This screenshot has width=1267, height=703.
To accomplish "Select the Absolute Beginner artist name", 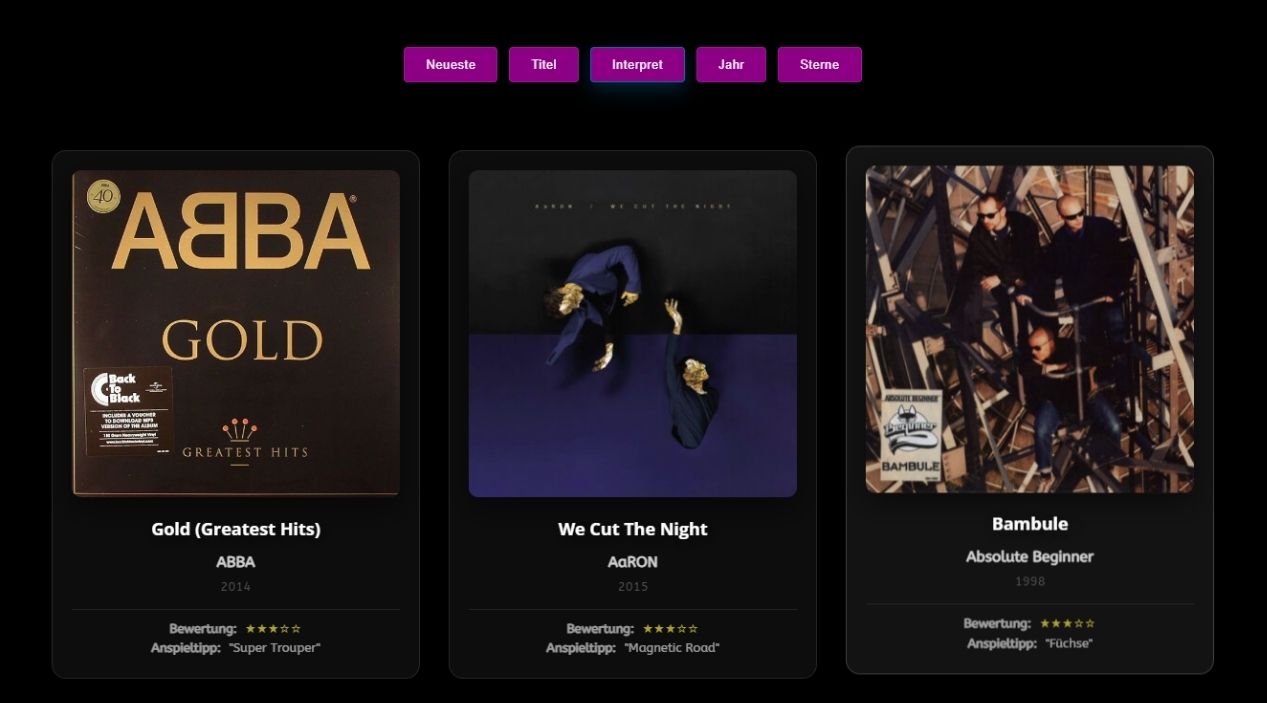I will coord(1030,557).
